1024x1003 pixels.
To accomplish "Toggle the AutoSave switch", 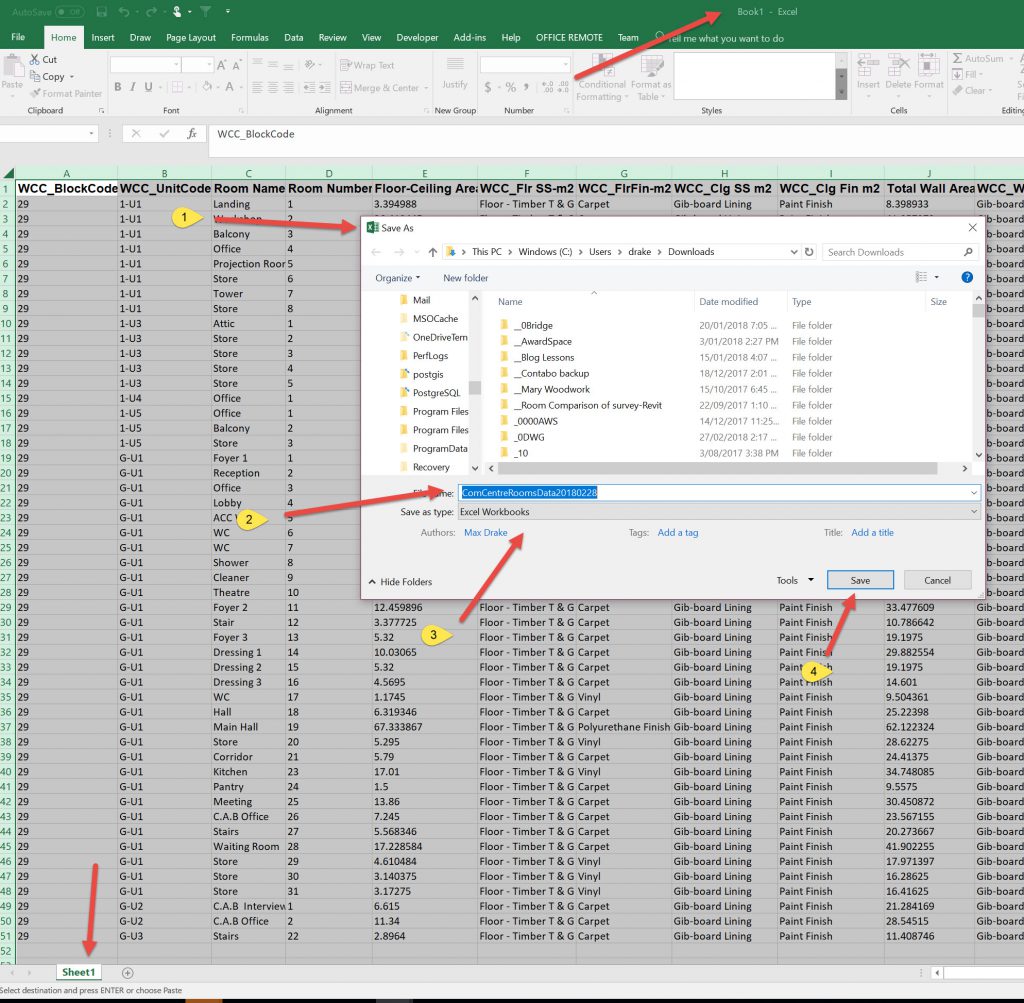I will pos(69,12).
